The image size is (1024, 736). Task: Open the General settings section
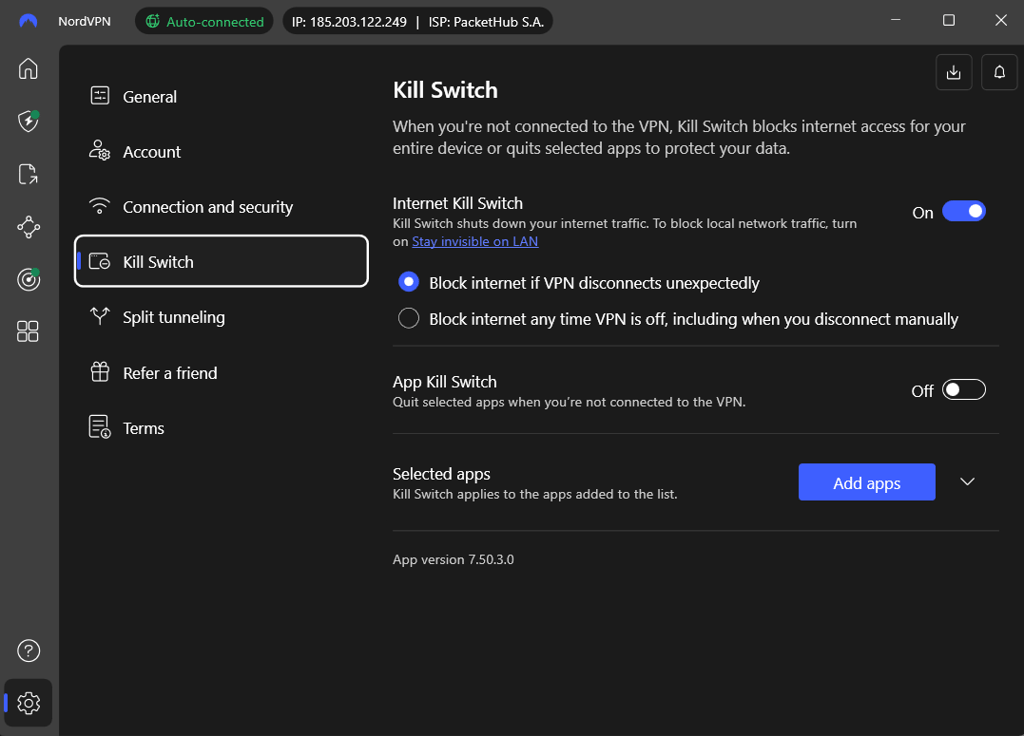[221, 97]
